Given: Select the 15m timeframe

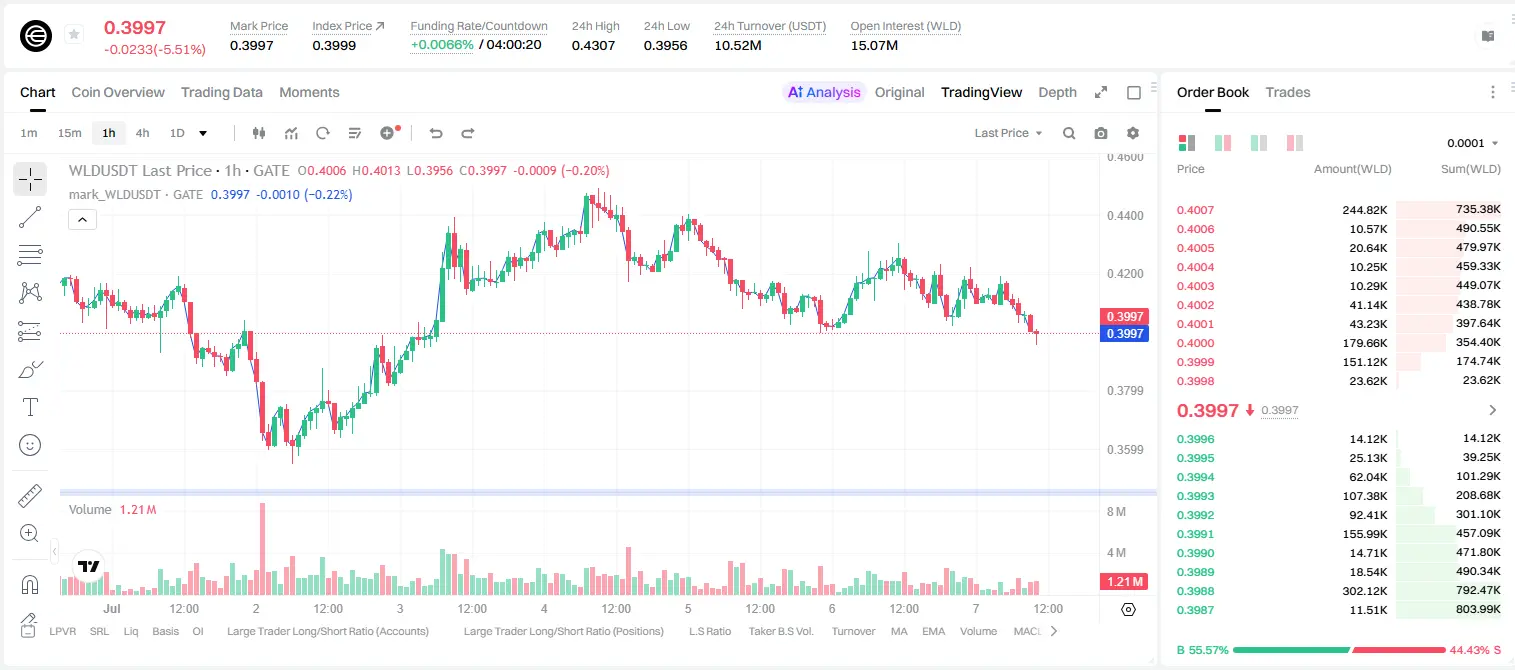Looking at the screenshot, I should point(69,133).
